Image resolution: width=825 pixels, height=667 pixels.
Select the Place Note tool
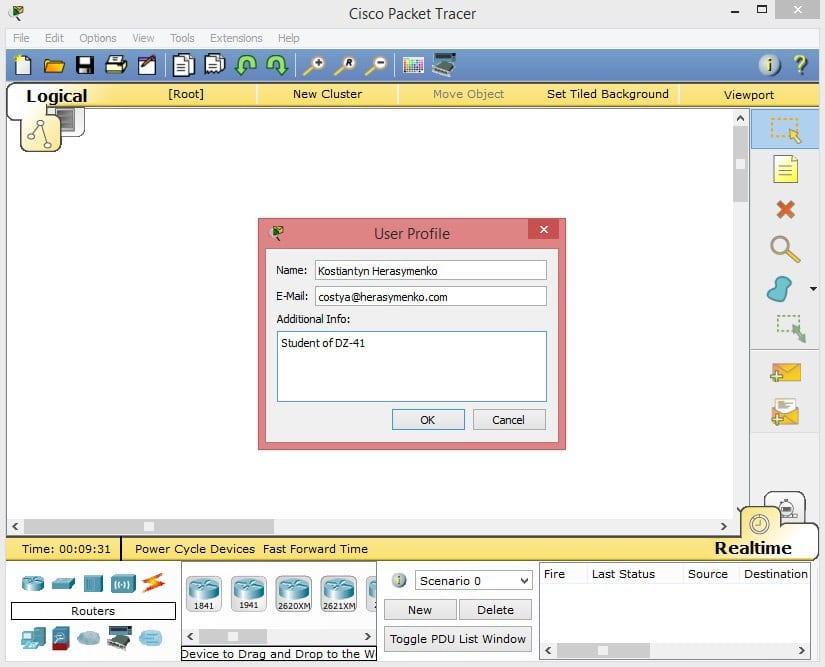785,169
